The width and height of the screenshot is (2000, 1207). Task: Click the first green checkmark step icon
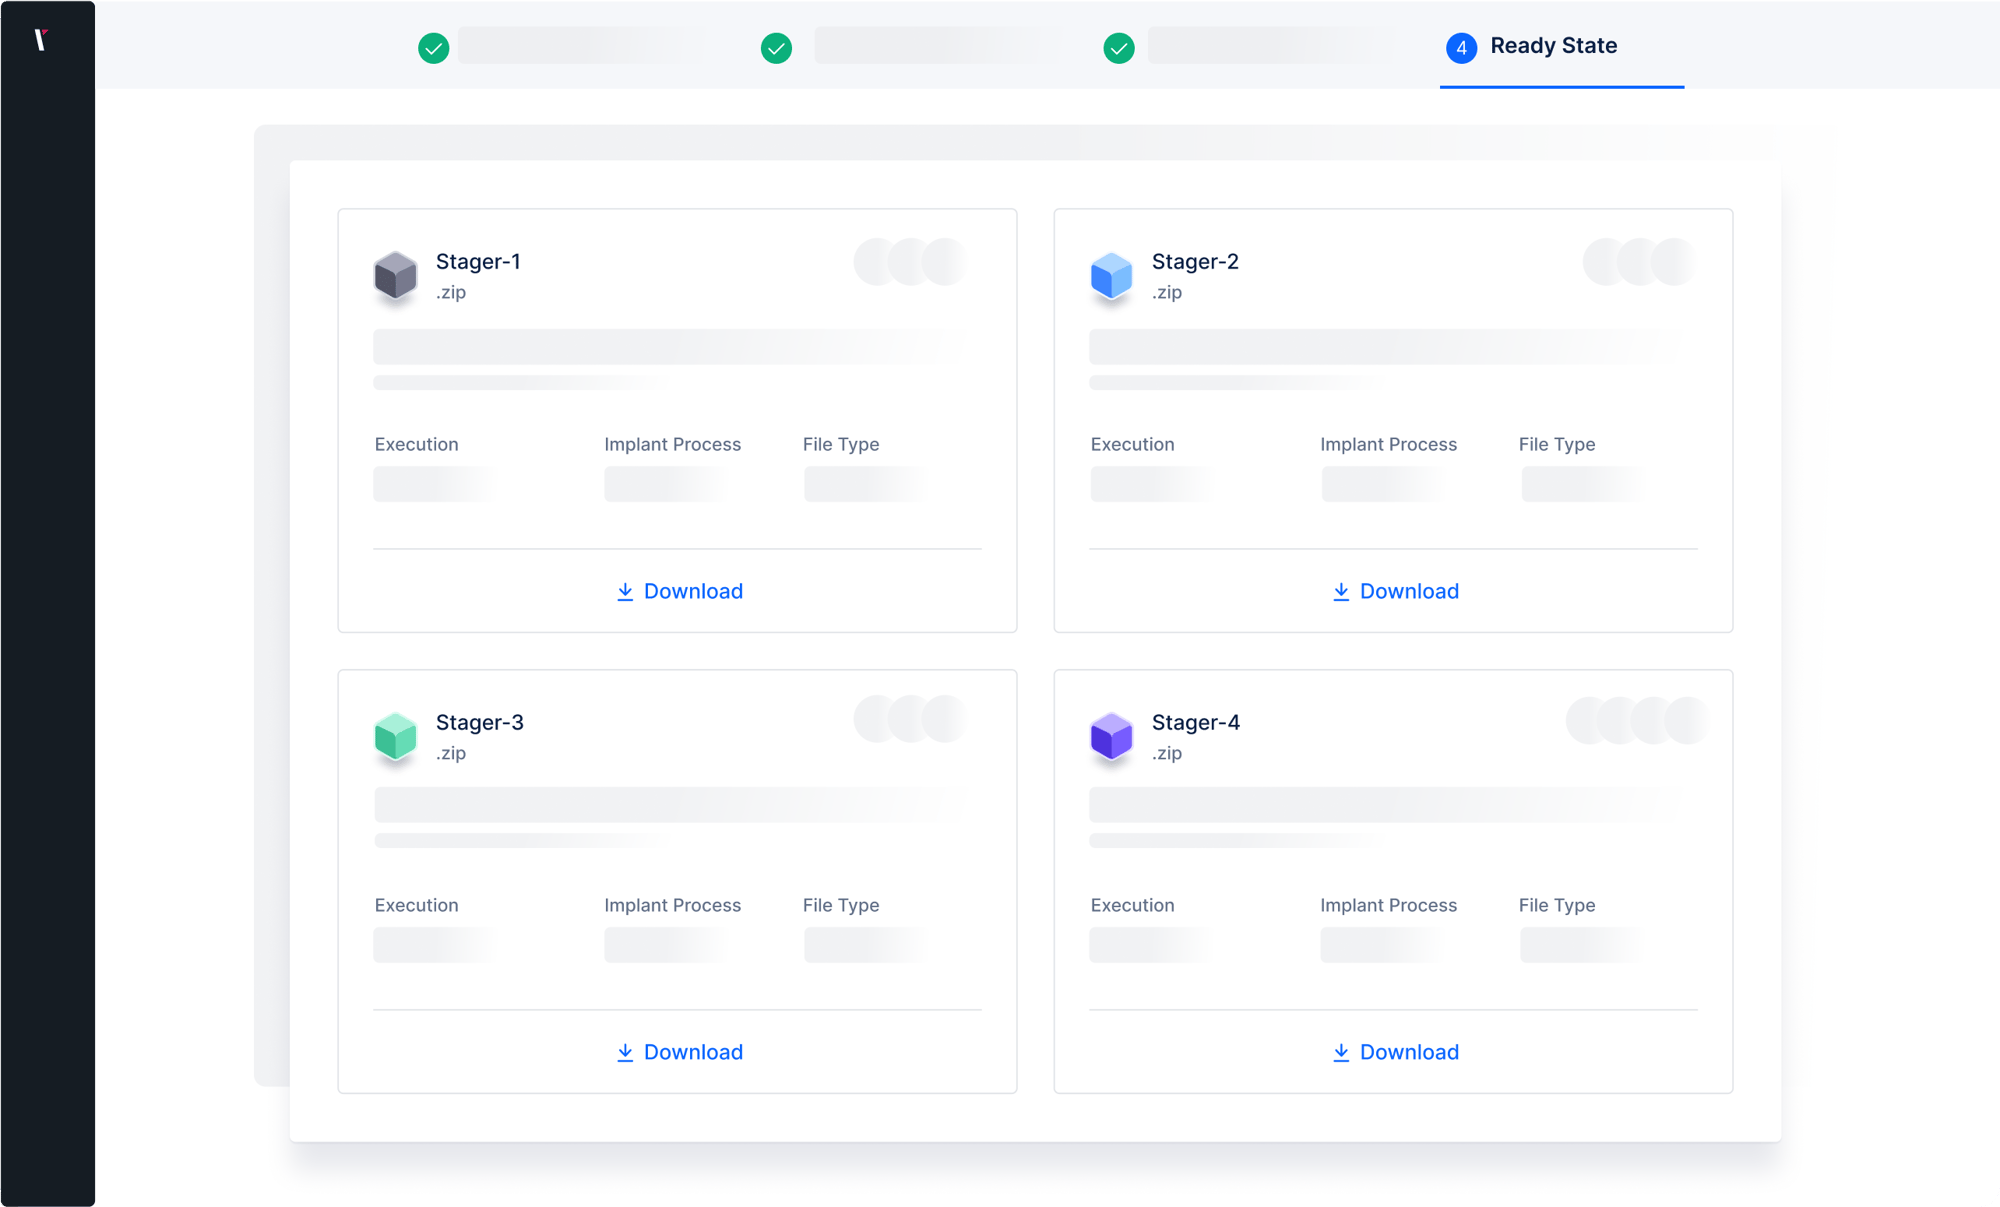click(433, 48)
